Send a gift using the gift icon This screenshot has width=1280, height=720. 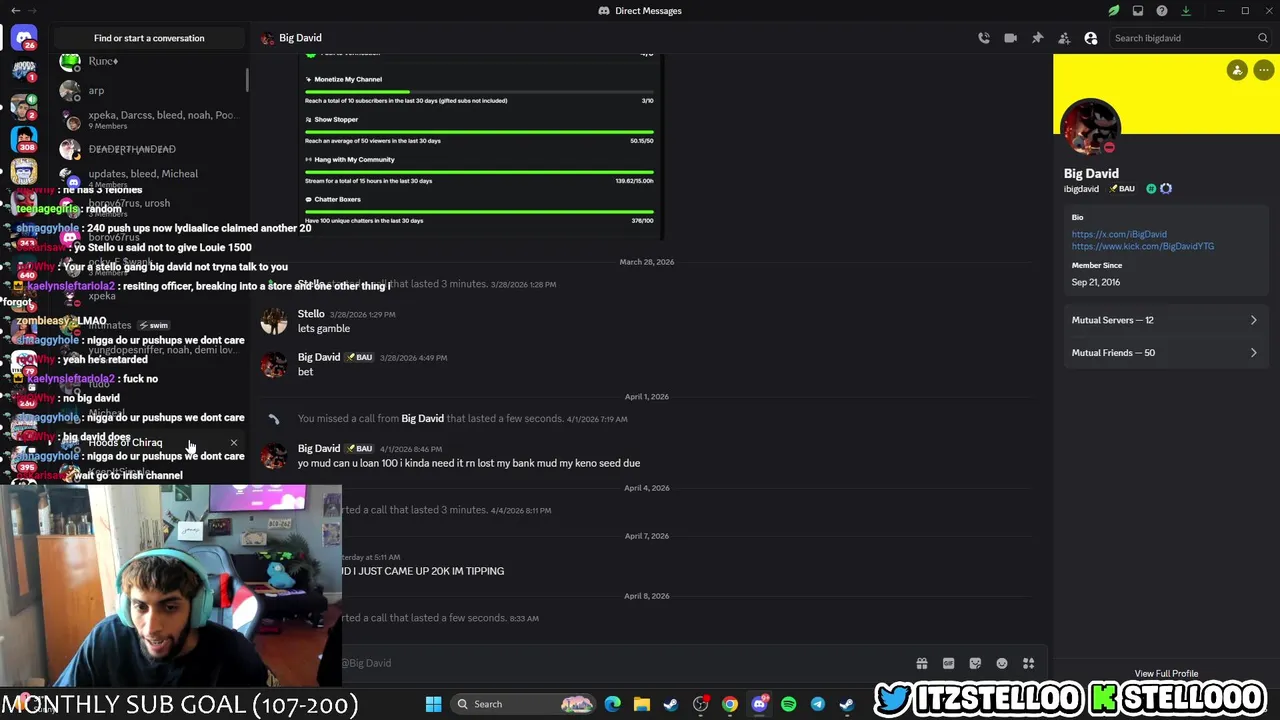(x=922, y=663)
